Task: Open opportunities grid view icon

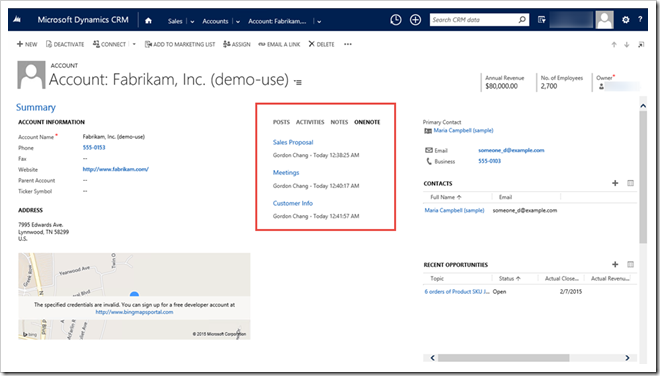Action: coord(630,264)
